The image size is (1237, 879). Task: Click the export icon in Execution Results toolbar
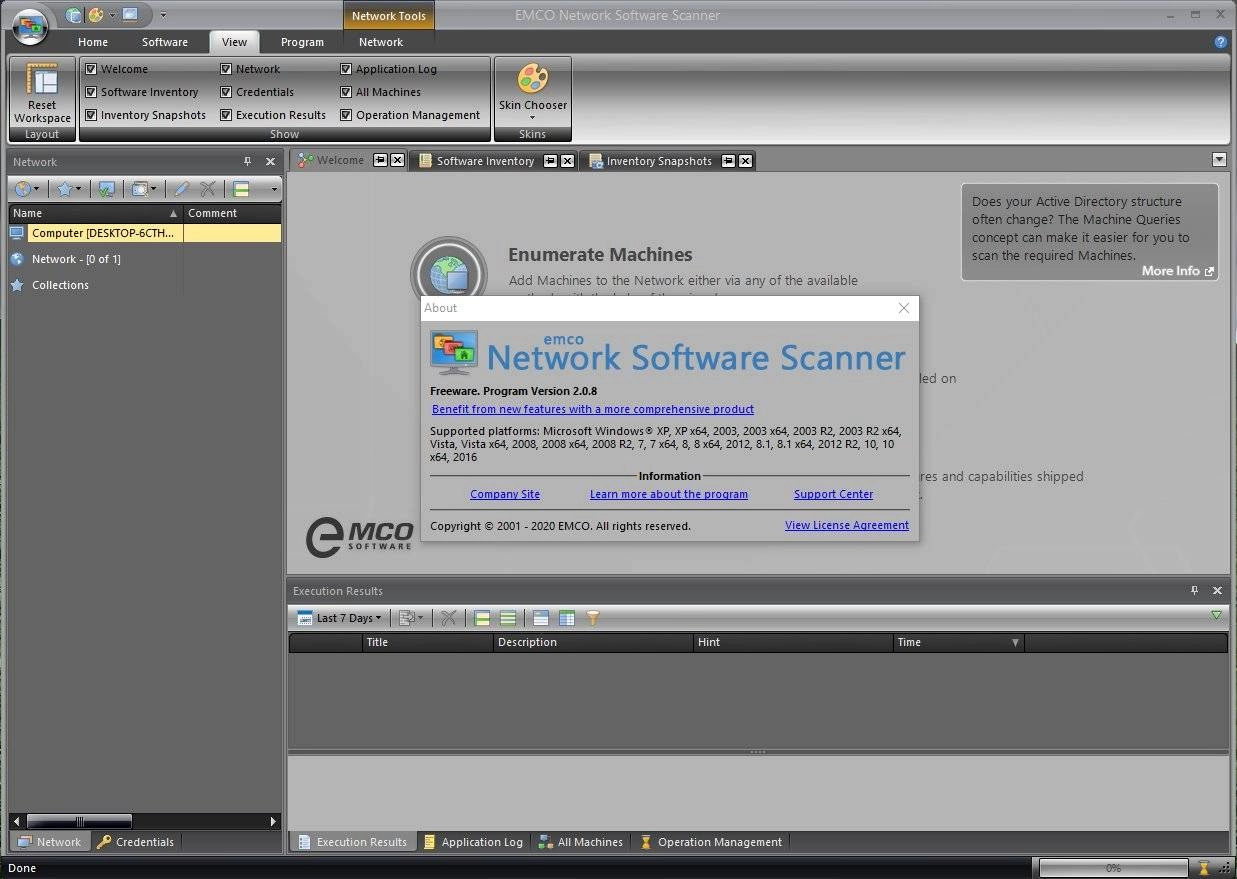tap(406, 618)
